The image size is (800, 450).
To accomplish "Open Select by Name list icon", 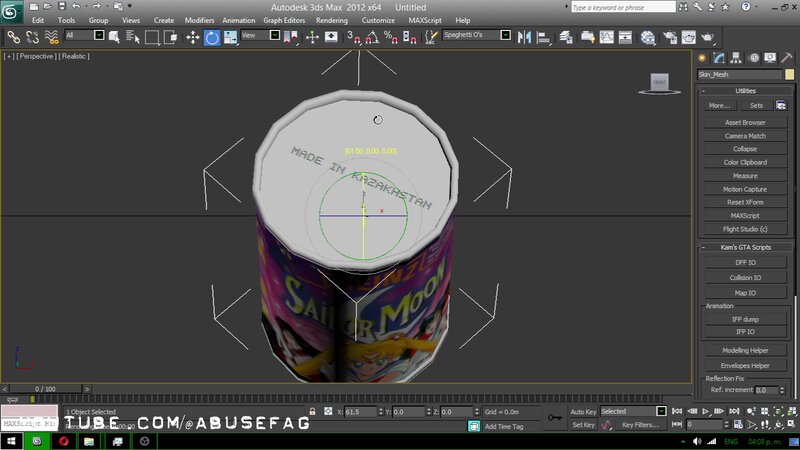I will (133, 37).
